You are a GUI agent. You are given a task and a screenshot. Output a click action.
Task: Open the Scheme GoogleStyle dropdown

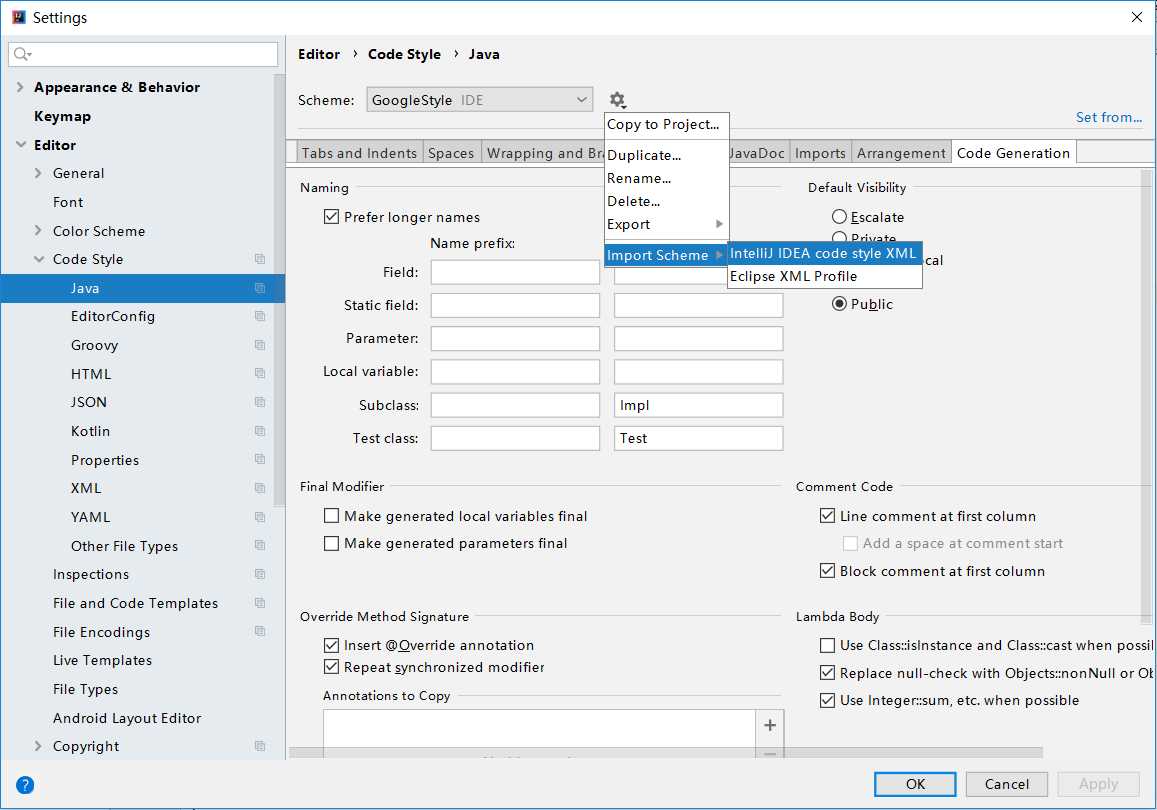480,100
